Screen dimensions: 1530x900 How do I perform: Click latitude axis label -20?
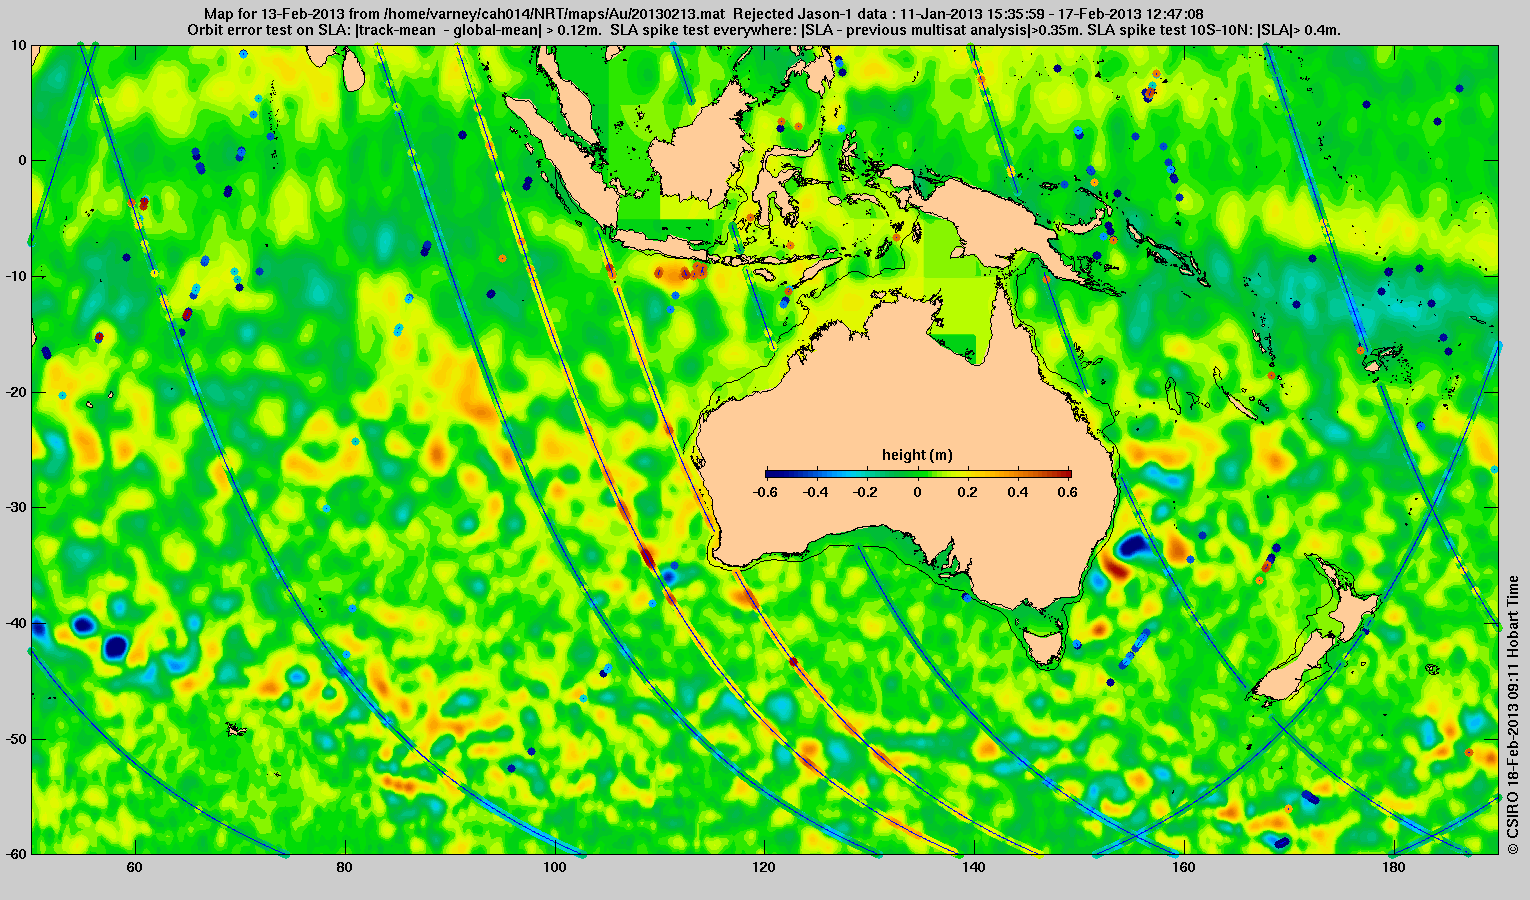point(17,392)
